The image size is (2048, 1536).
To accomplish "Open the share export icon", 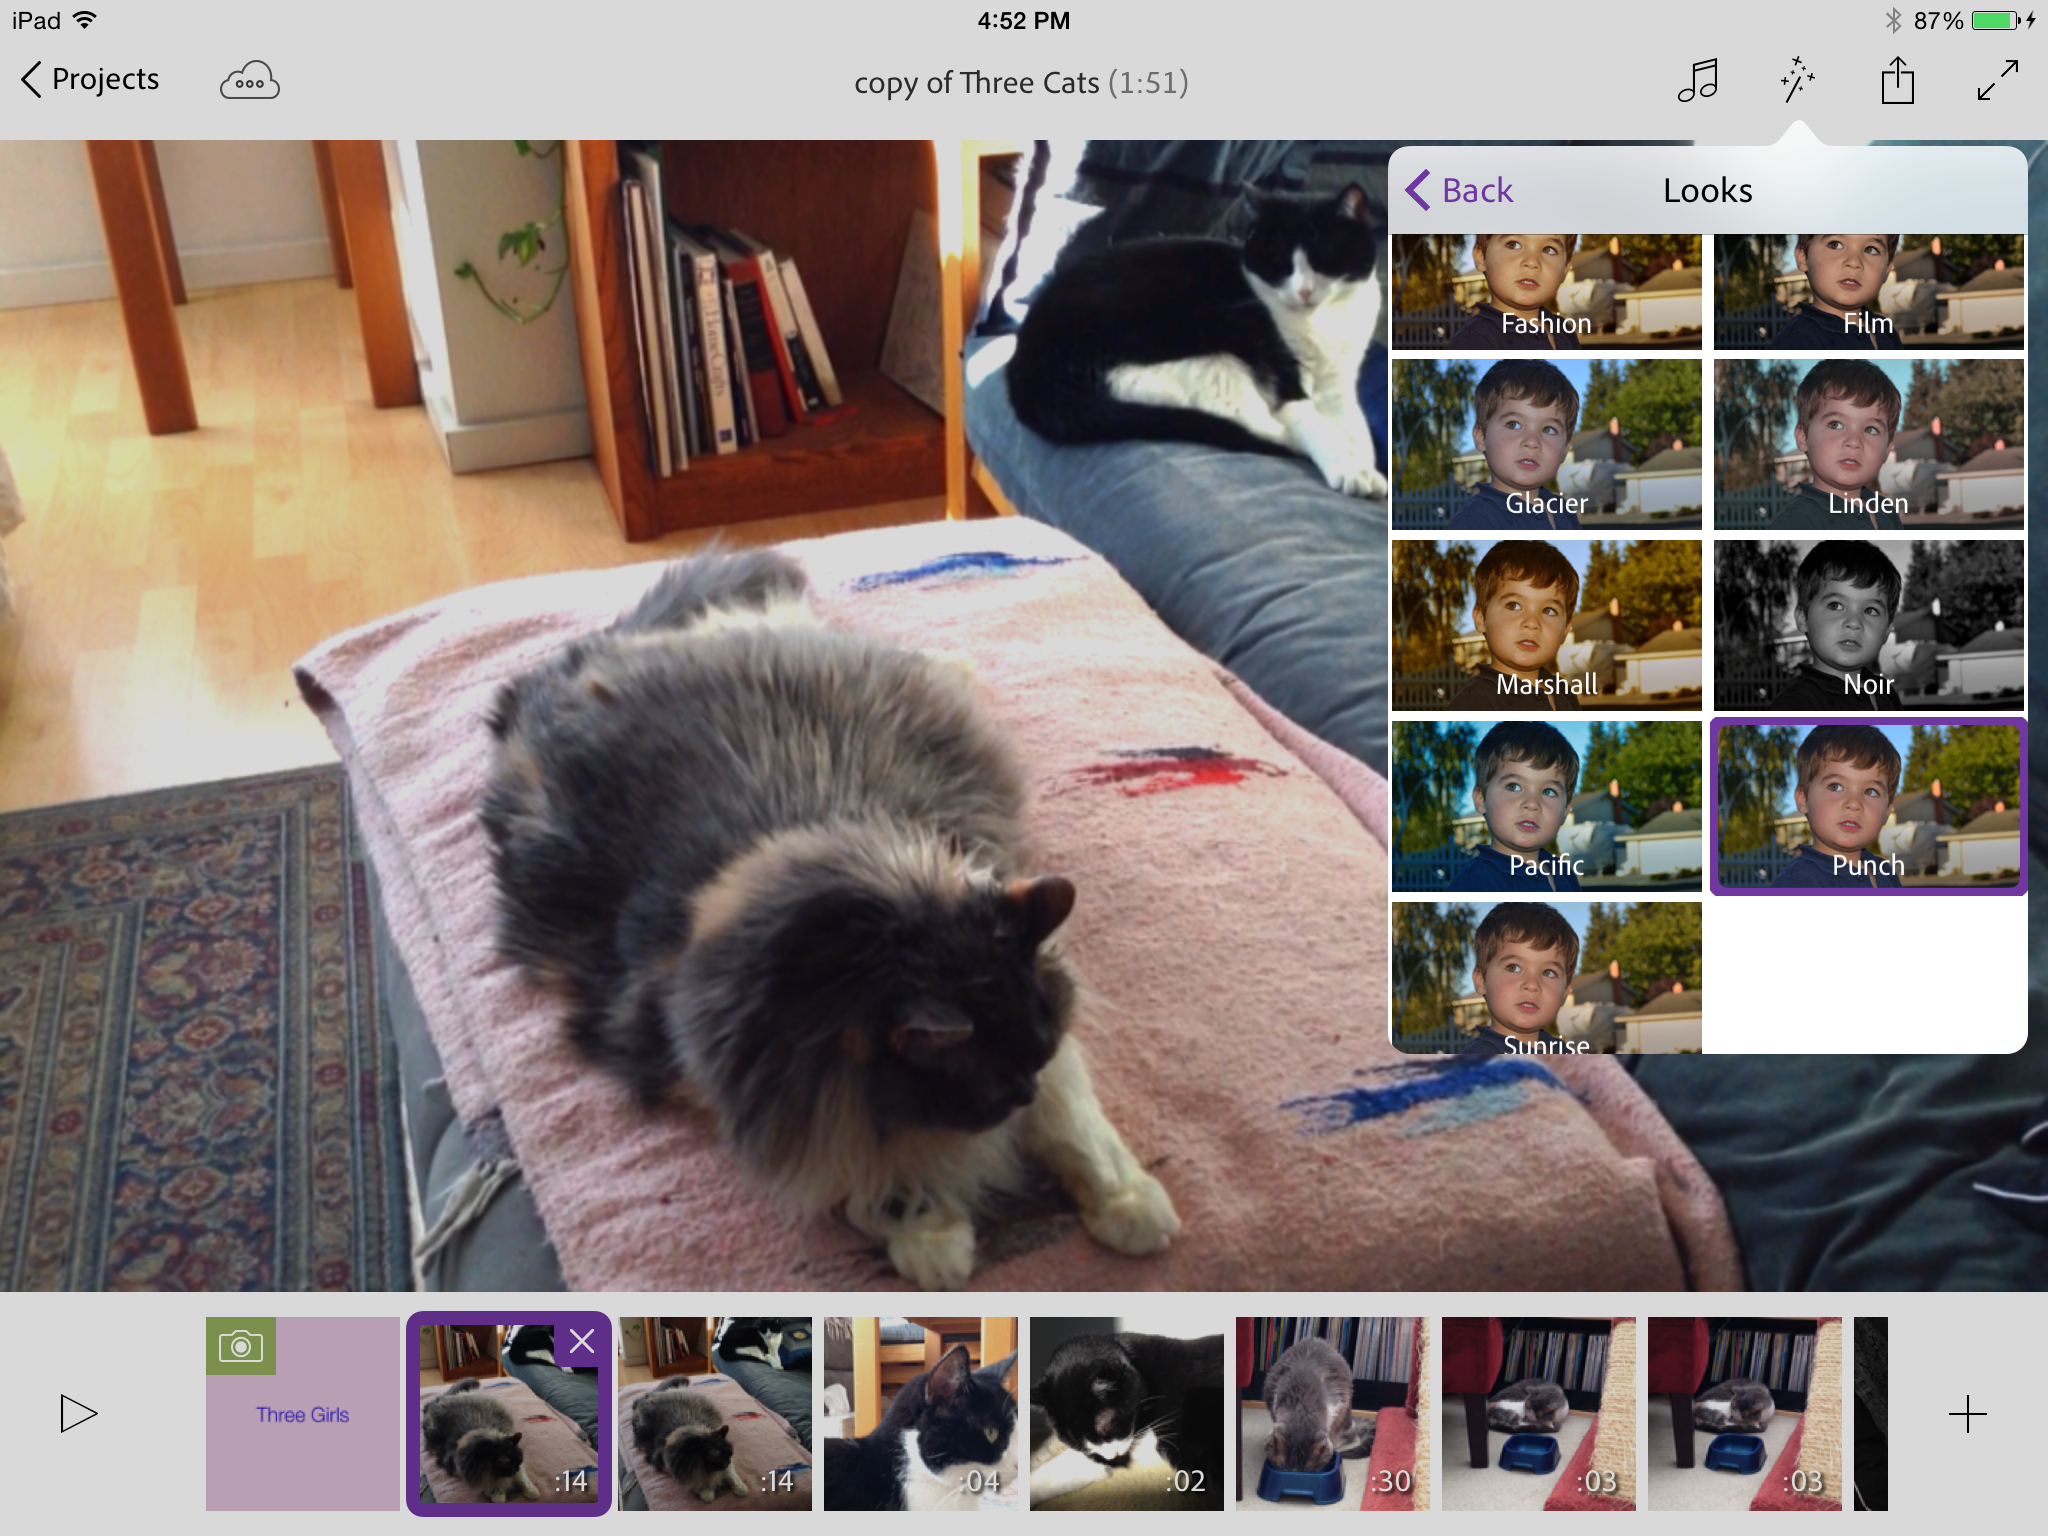I will 1897,80.
